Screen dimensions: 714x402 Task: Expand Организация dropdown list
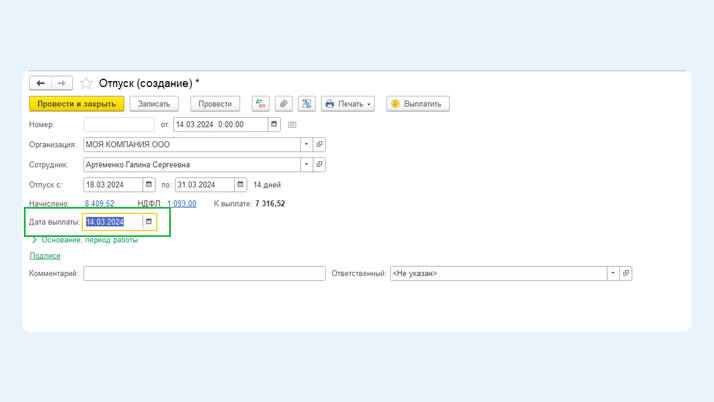pos(306,144)
